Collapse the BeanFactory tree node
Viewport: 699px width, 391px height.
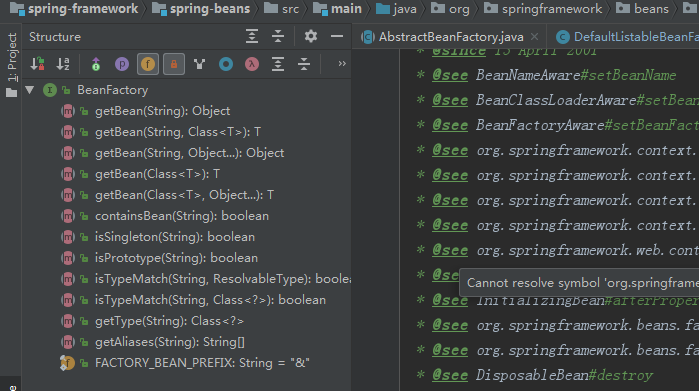[x=30, y=90]
